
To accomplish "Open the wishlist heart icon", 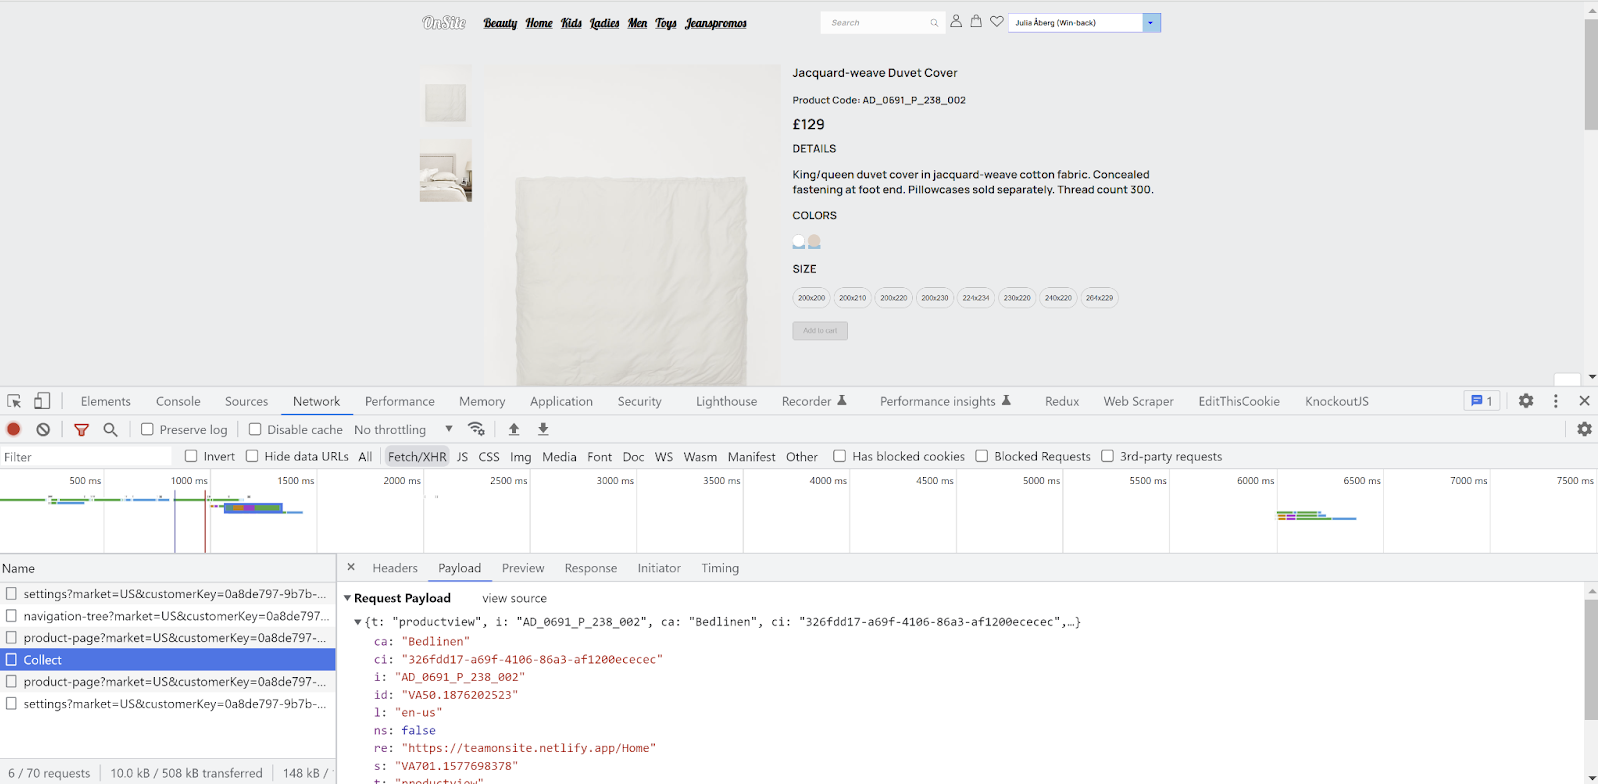I will 997,21.
